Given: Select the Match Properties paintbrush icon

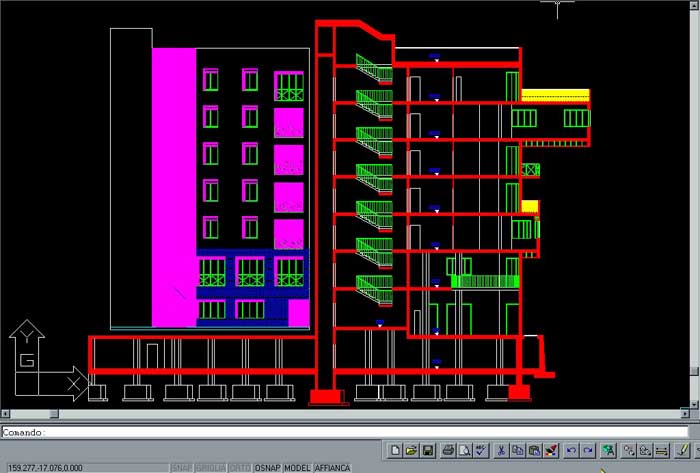Looking at the screenshot, I should (x=549, y=451).
